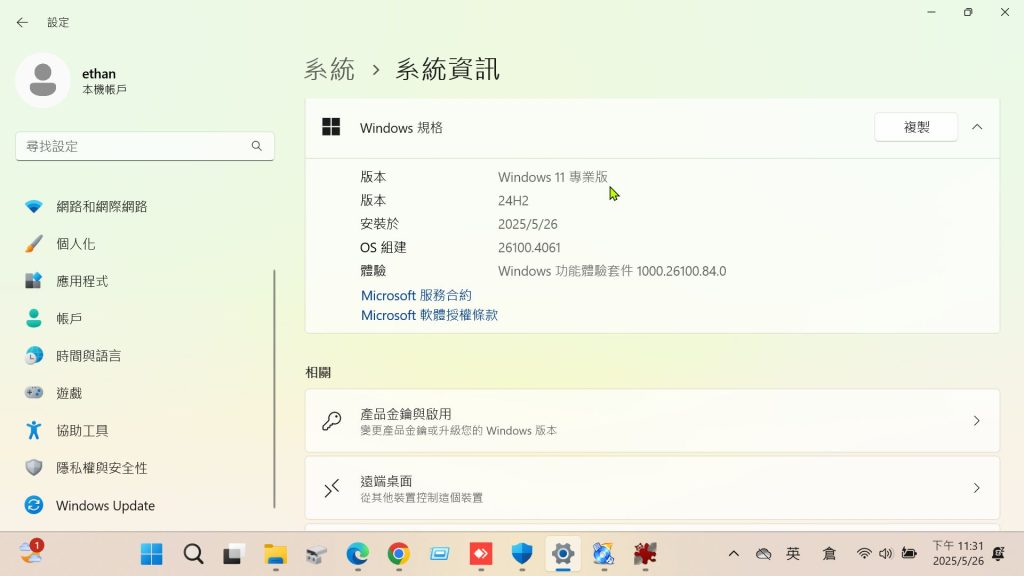The height and width of the screenshot is (576, 1024).
Task: Click the magnifier icon in the settings search box
Action: pyautogui.click(x=257, y=146)
